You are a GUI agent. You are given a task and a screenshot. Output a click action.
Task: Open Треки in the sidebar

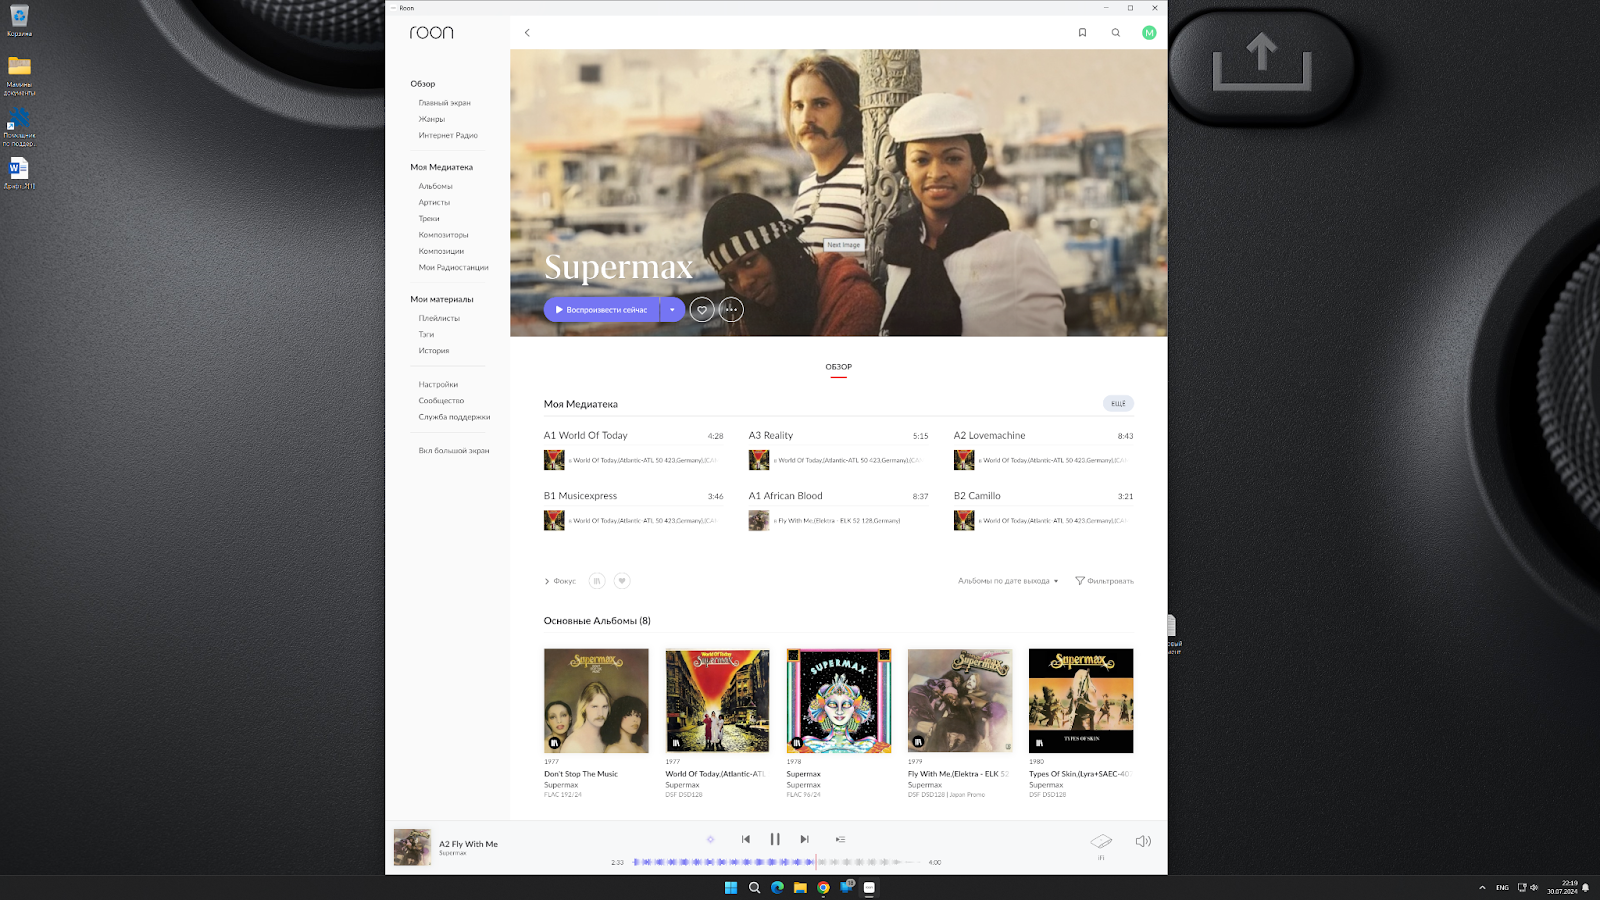coord(429,218)
